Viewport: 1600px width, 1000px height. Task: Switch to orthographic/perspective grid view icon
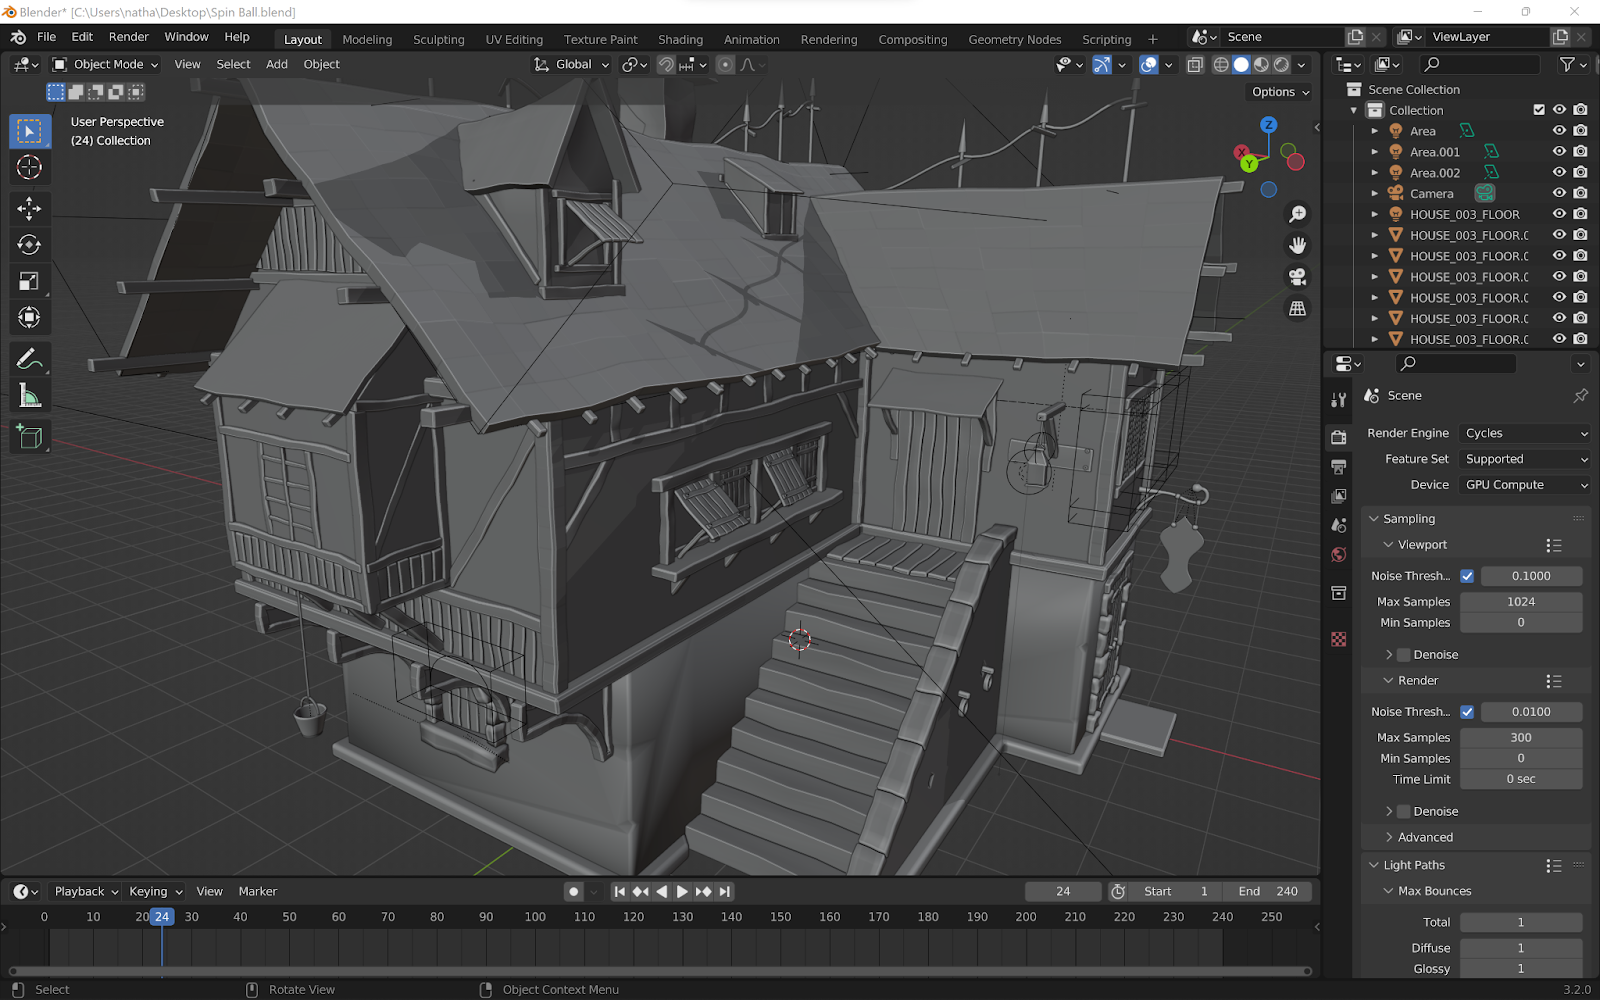[x=1297, y=309]
